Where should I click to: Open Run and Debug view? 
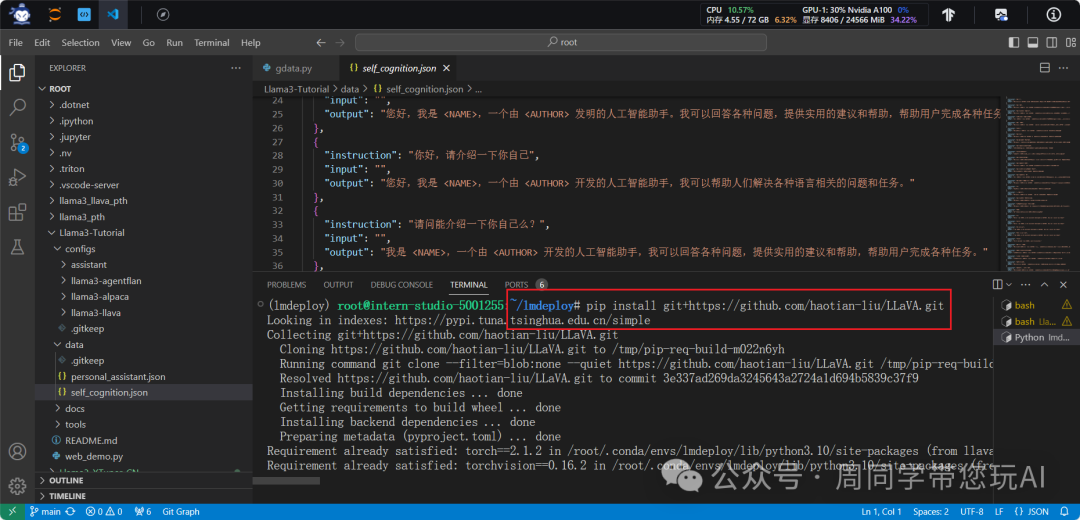coord(17,178)
